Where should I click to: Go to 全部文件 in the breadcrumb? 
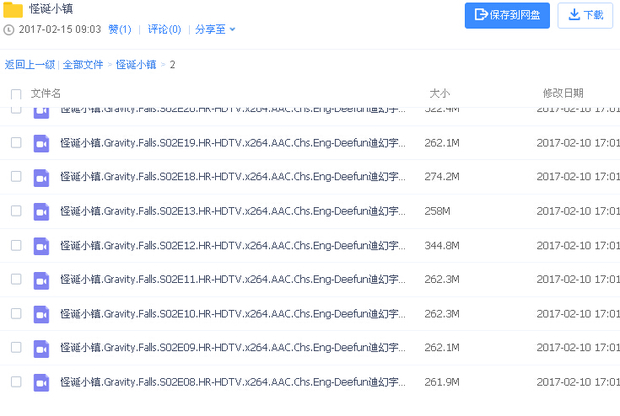click(x=83, y=64)
